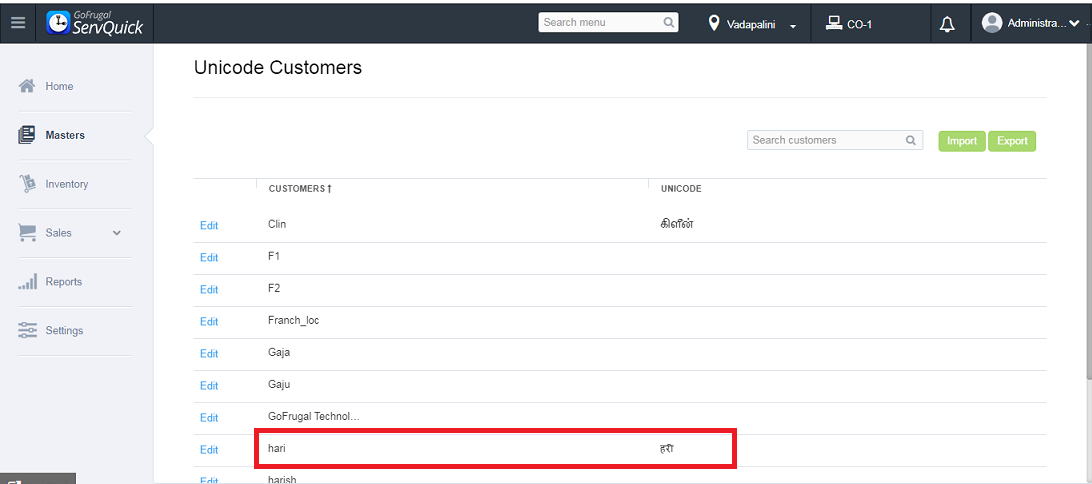This screenshot has height=484, width=1092.
Task: Click the search menu magnifier icon
Action: [x=669, y=22]
